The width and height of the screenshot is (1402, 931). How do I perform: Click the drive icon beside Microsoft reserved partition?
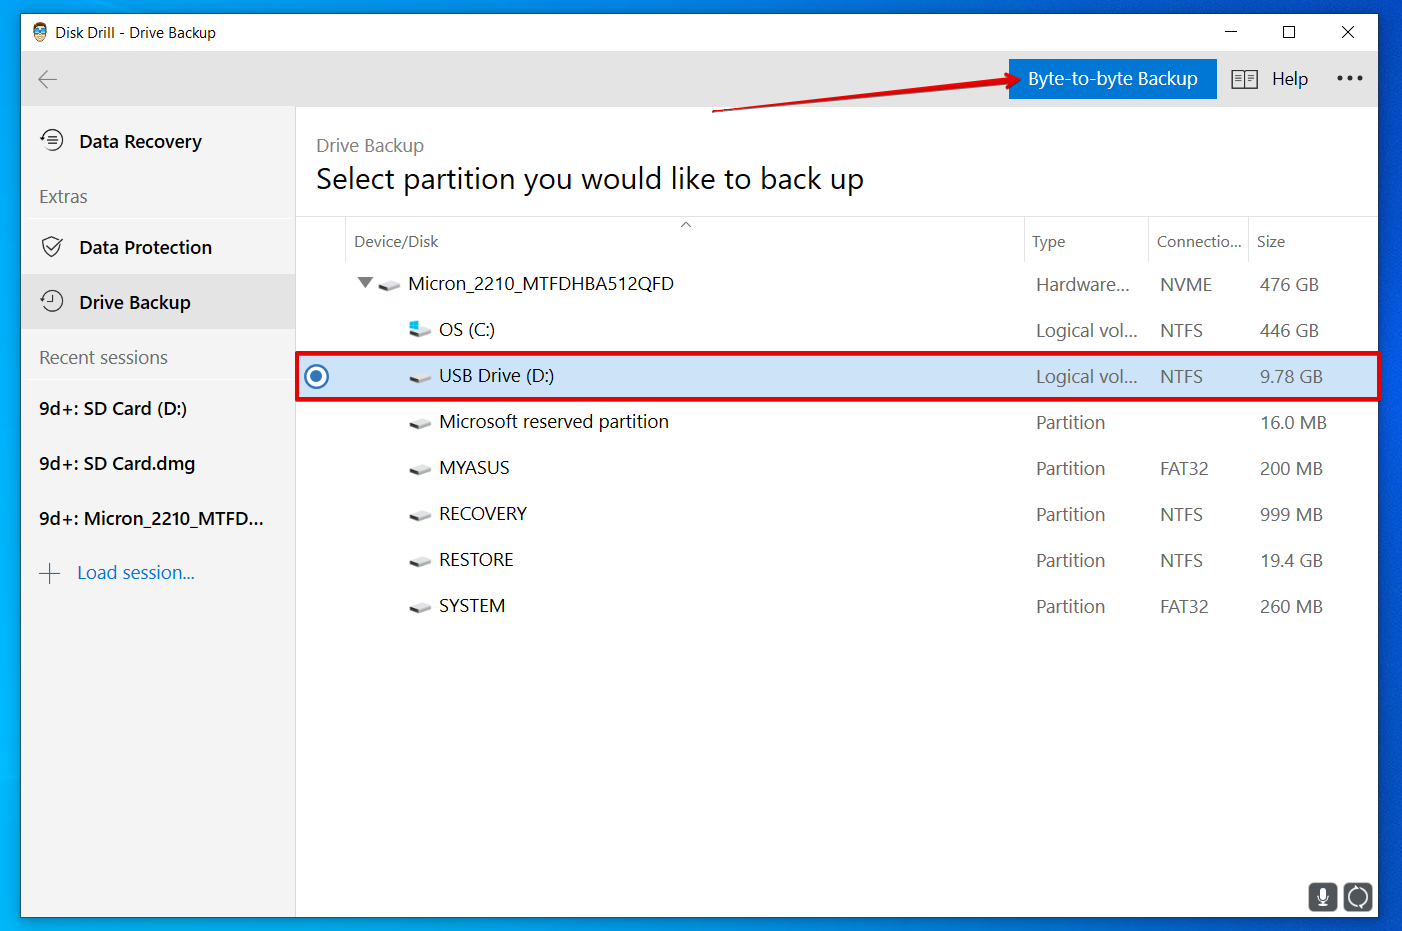tap(420, 423)
